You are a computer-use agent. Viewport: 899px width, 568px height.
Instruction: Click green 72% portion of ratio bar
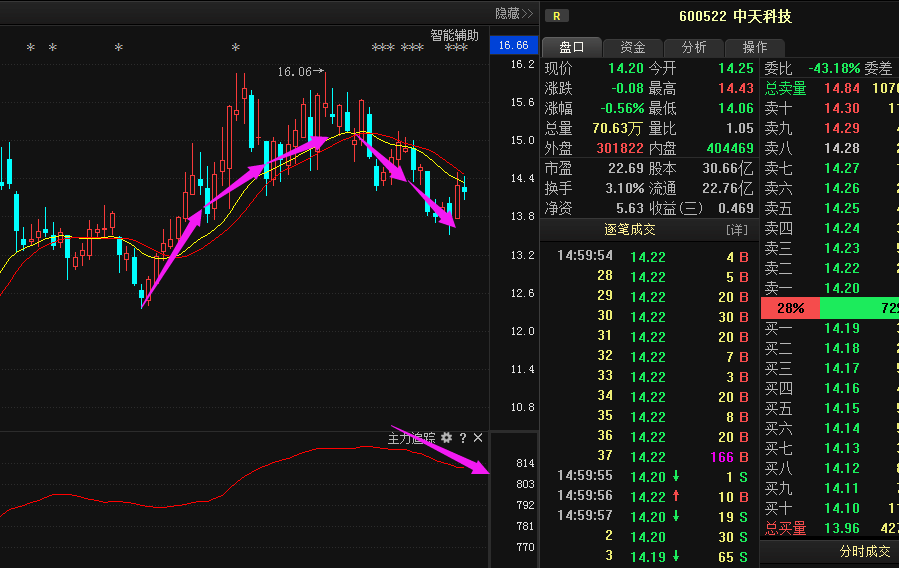click(x=859, y=308)
